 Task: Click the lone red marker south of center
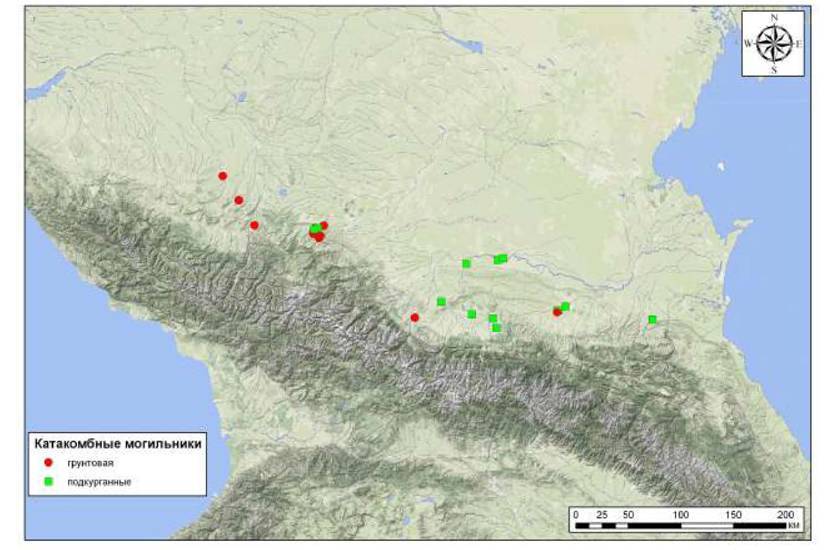[415, 318]
